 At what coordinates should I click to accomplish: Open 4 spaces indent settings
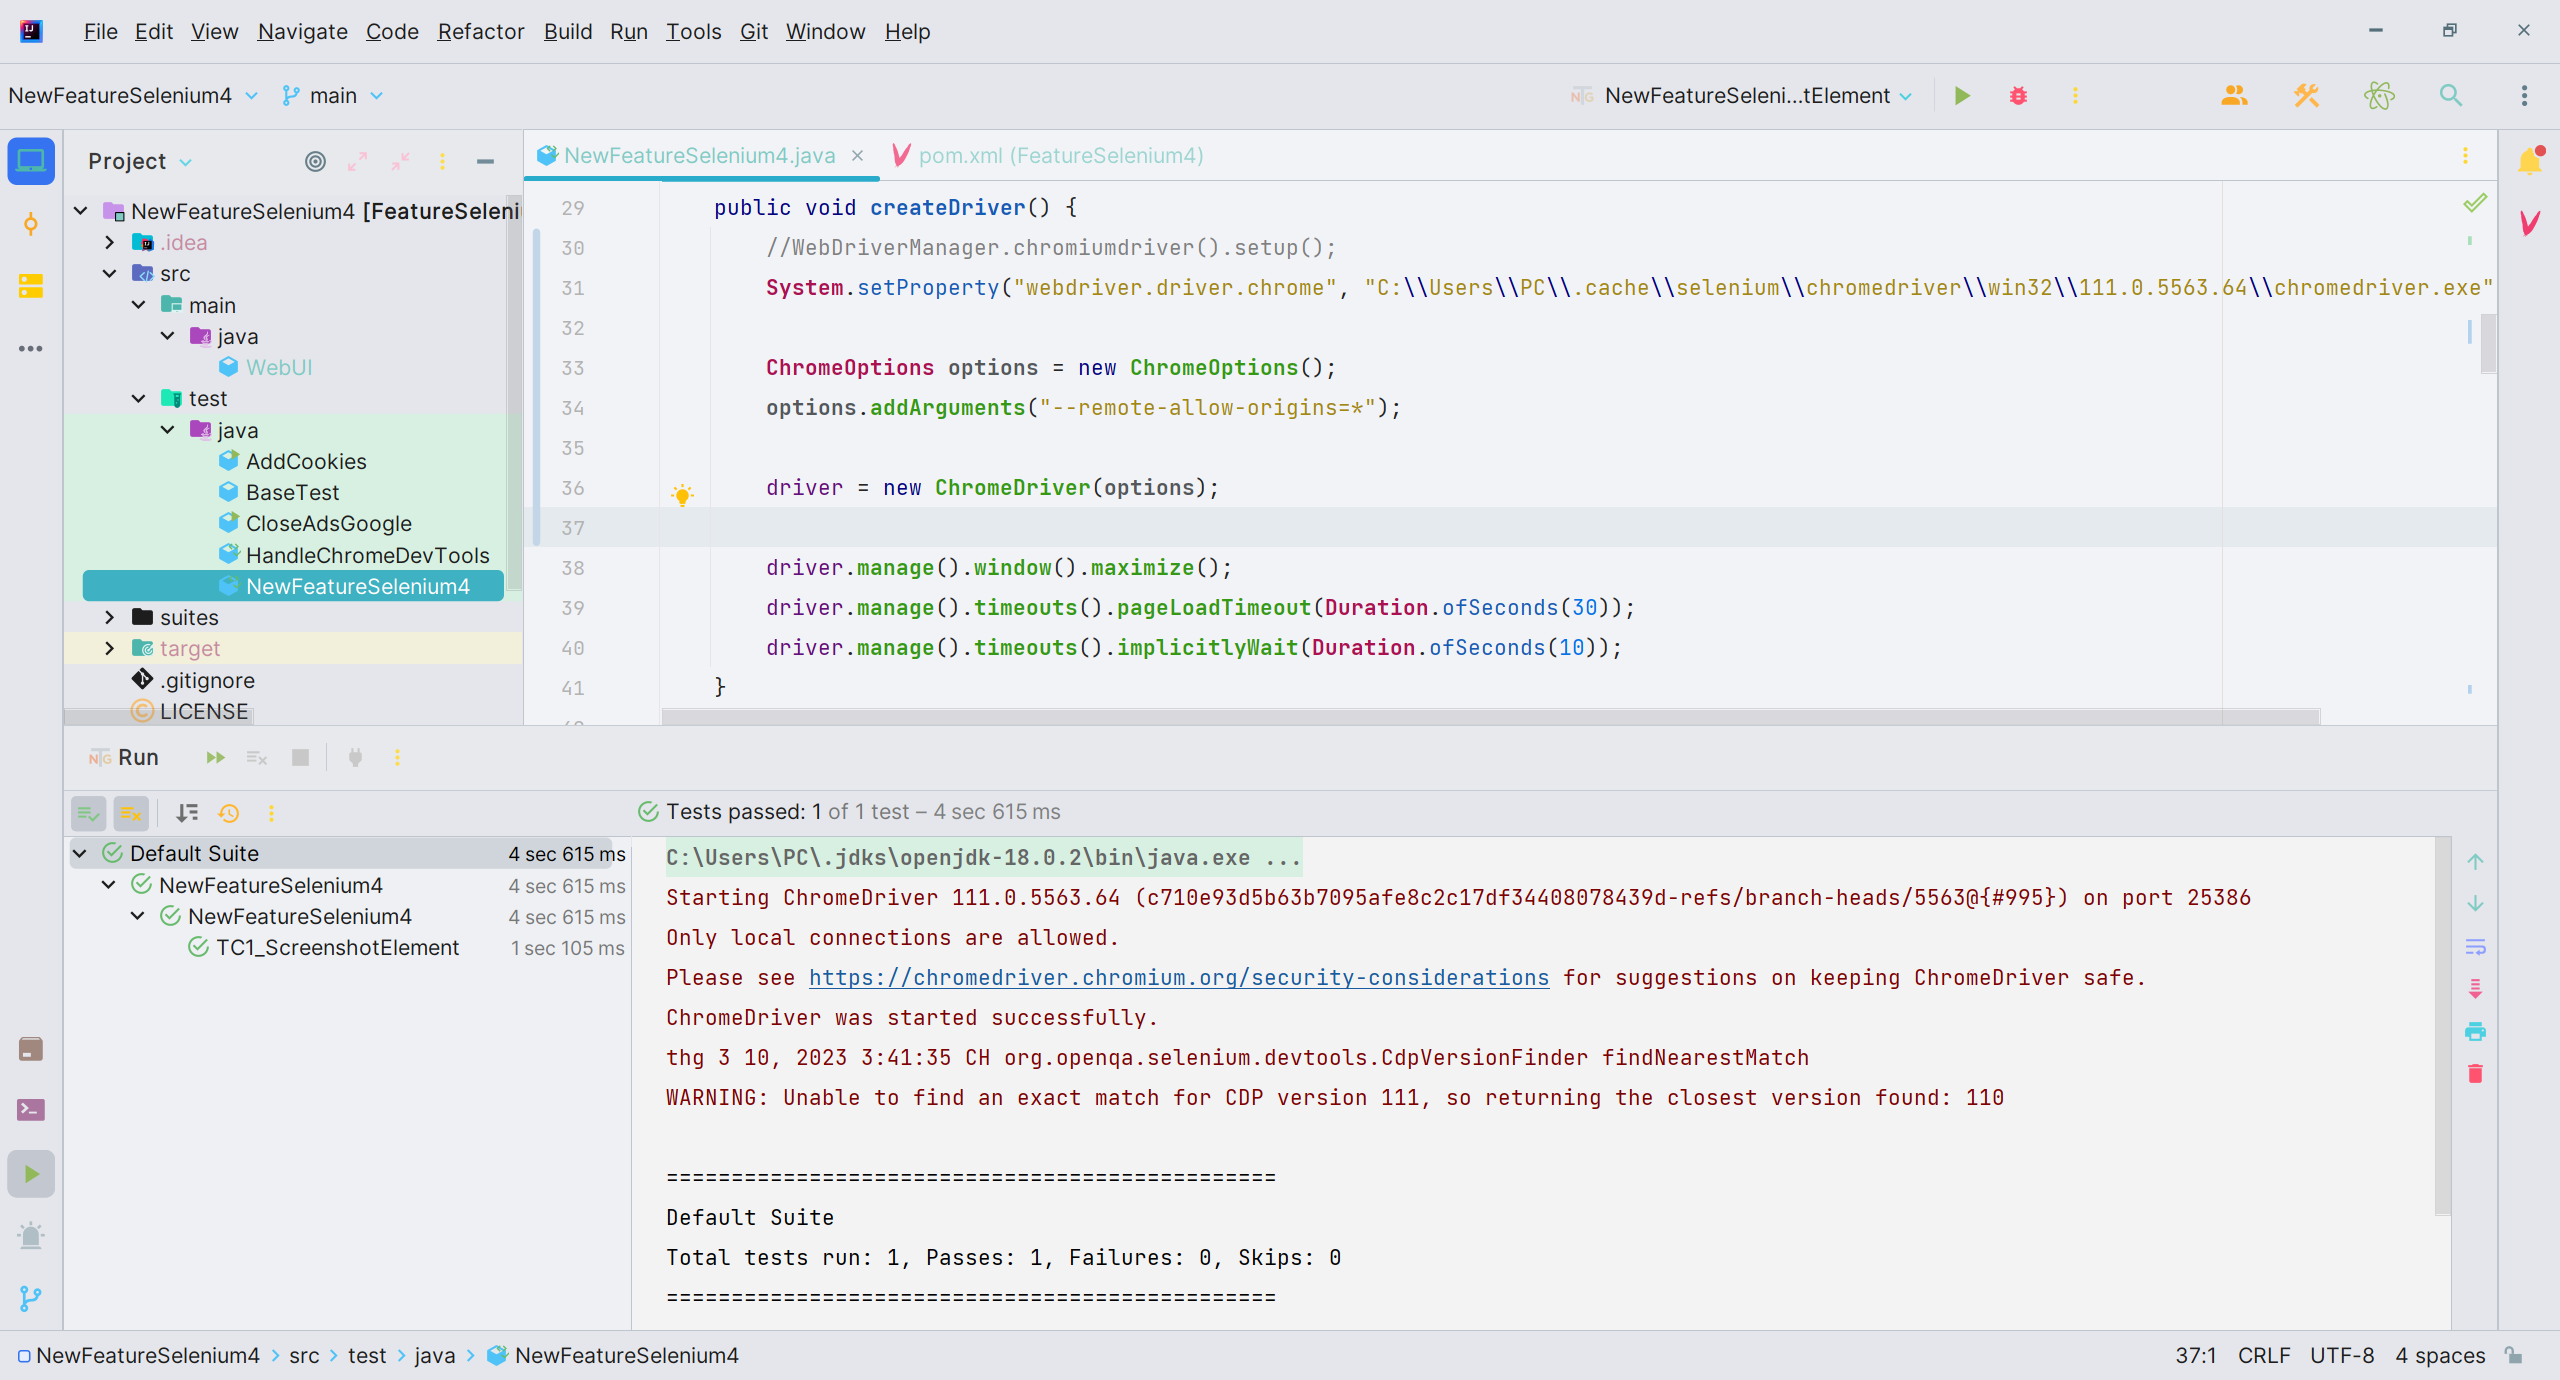(2440, 1356)
